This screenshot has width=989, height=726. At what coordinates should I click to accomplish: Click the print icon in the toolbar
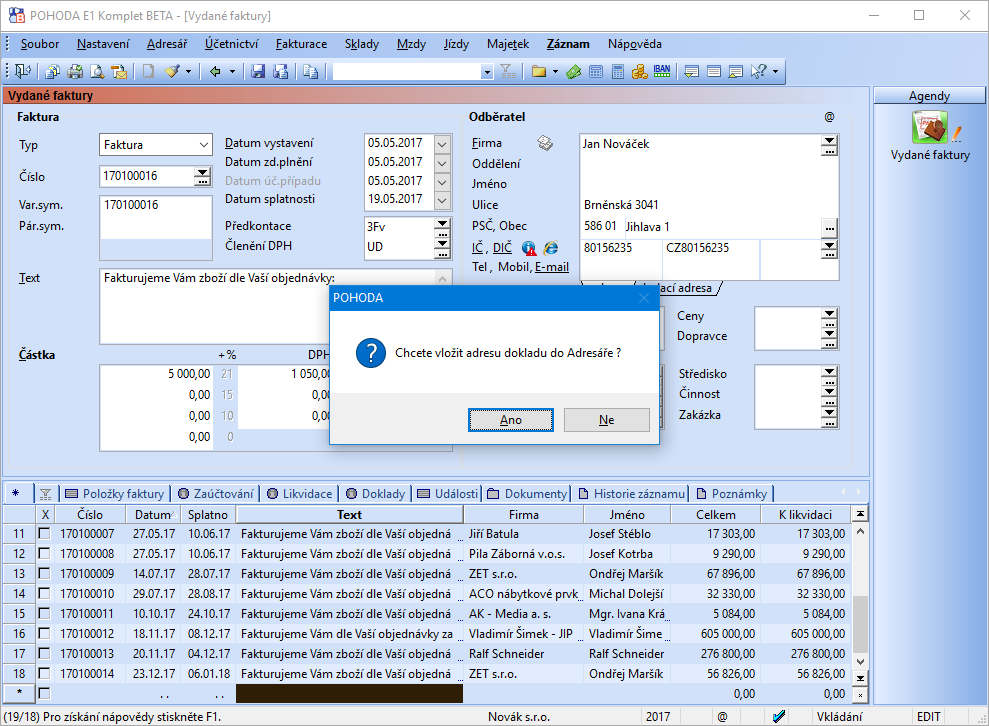75,71
